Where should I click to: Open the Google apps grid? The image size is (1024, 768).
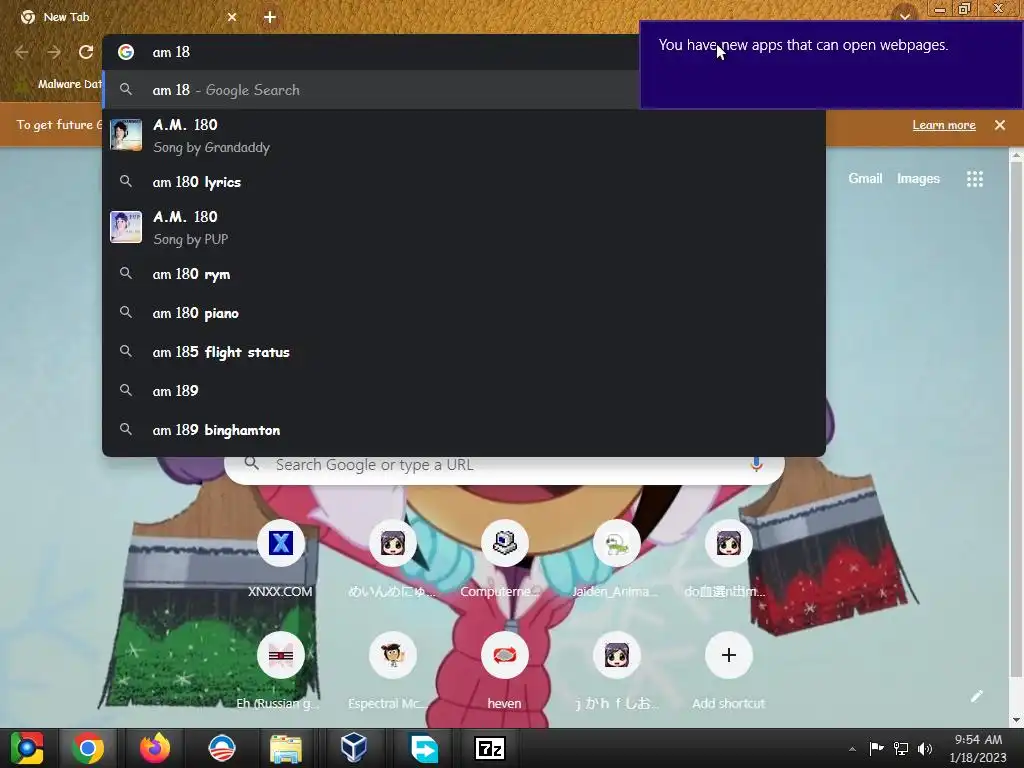(974, 179)
